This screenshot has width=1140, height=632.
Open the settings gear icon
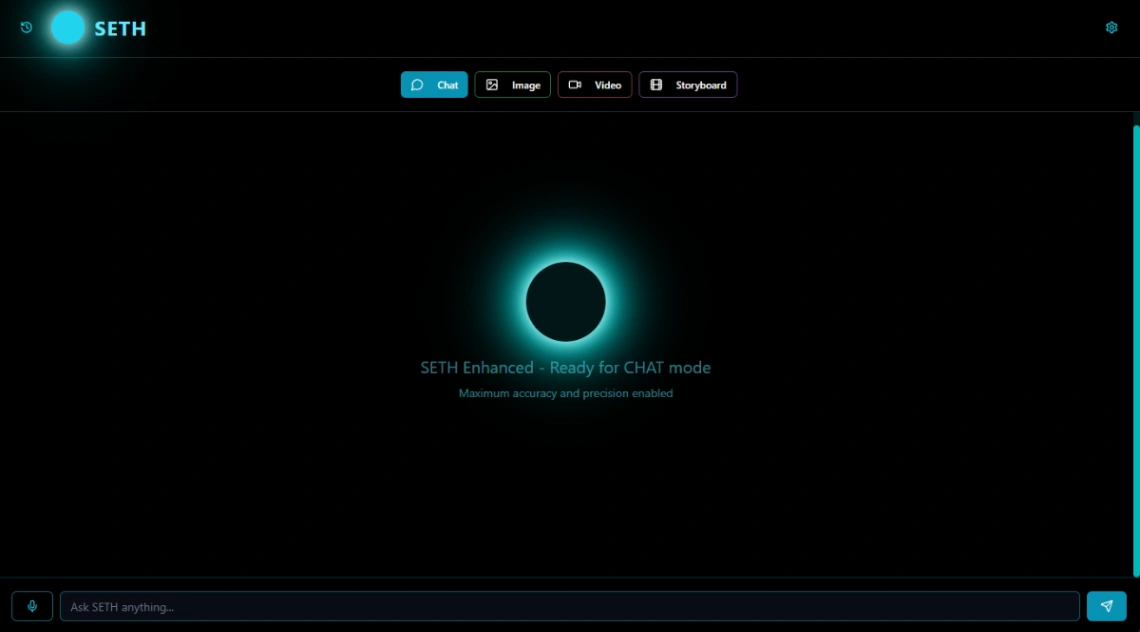(1111, 28)
